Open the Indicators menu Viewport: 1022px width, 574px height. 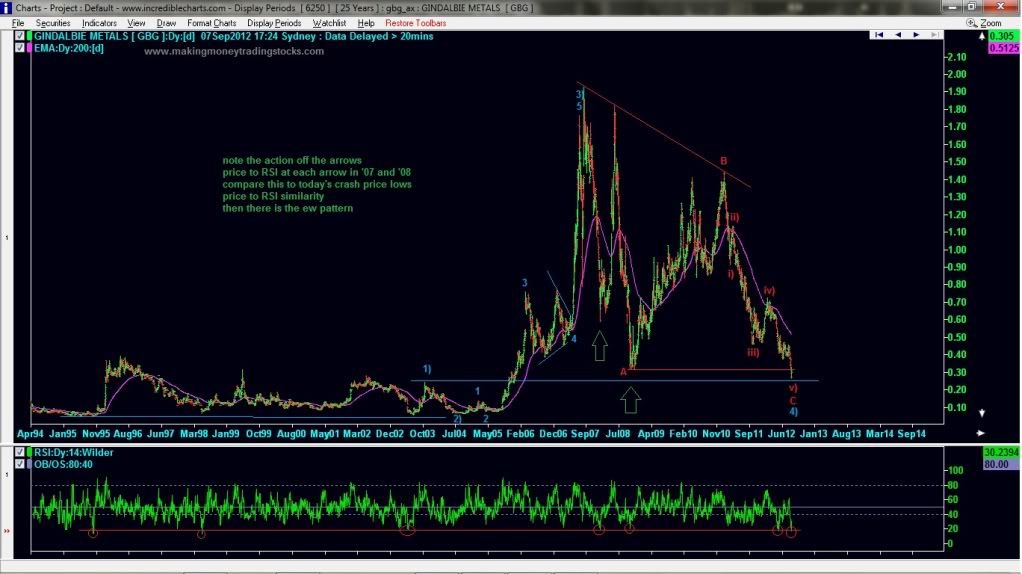99,23
